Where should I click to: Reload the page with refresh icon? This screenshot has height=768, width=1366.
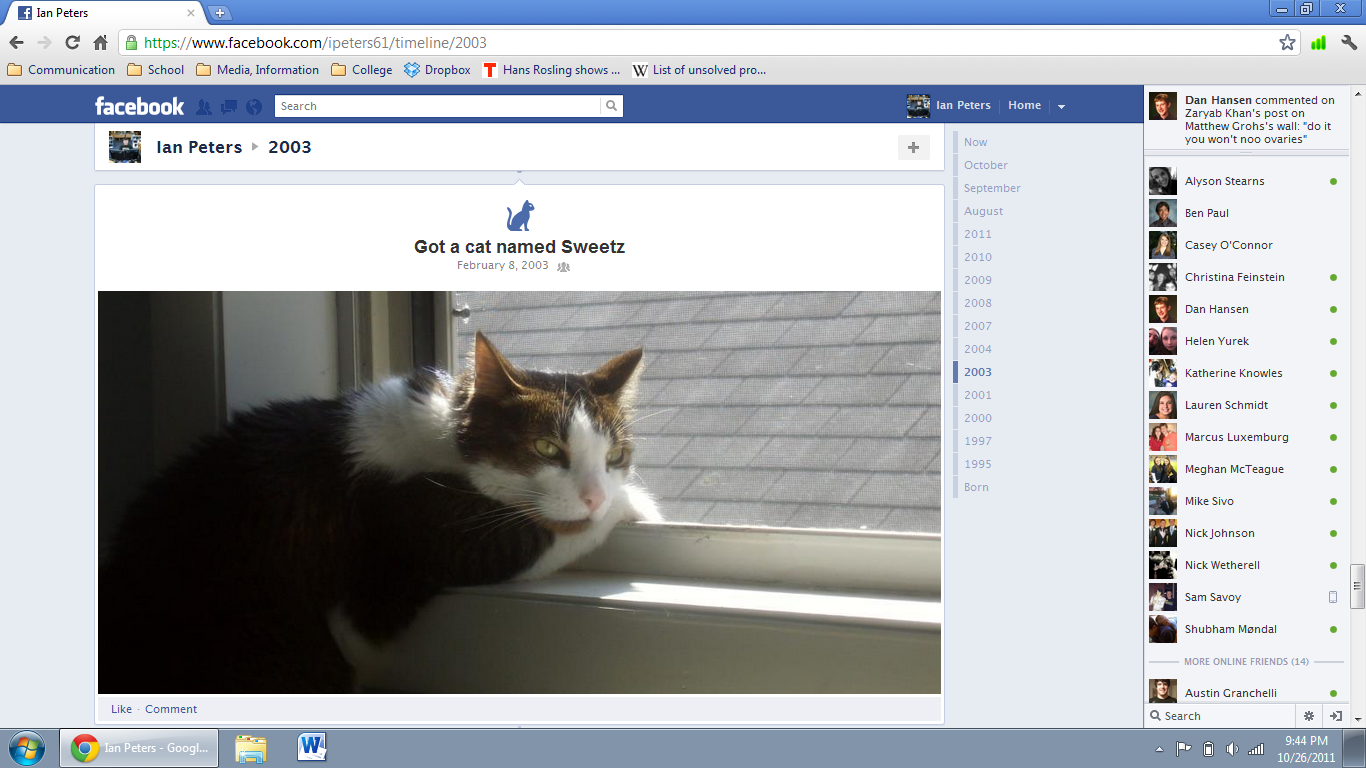click(x=72, y=43)
